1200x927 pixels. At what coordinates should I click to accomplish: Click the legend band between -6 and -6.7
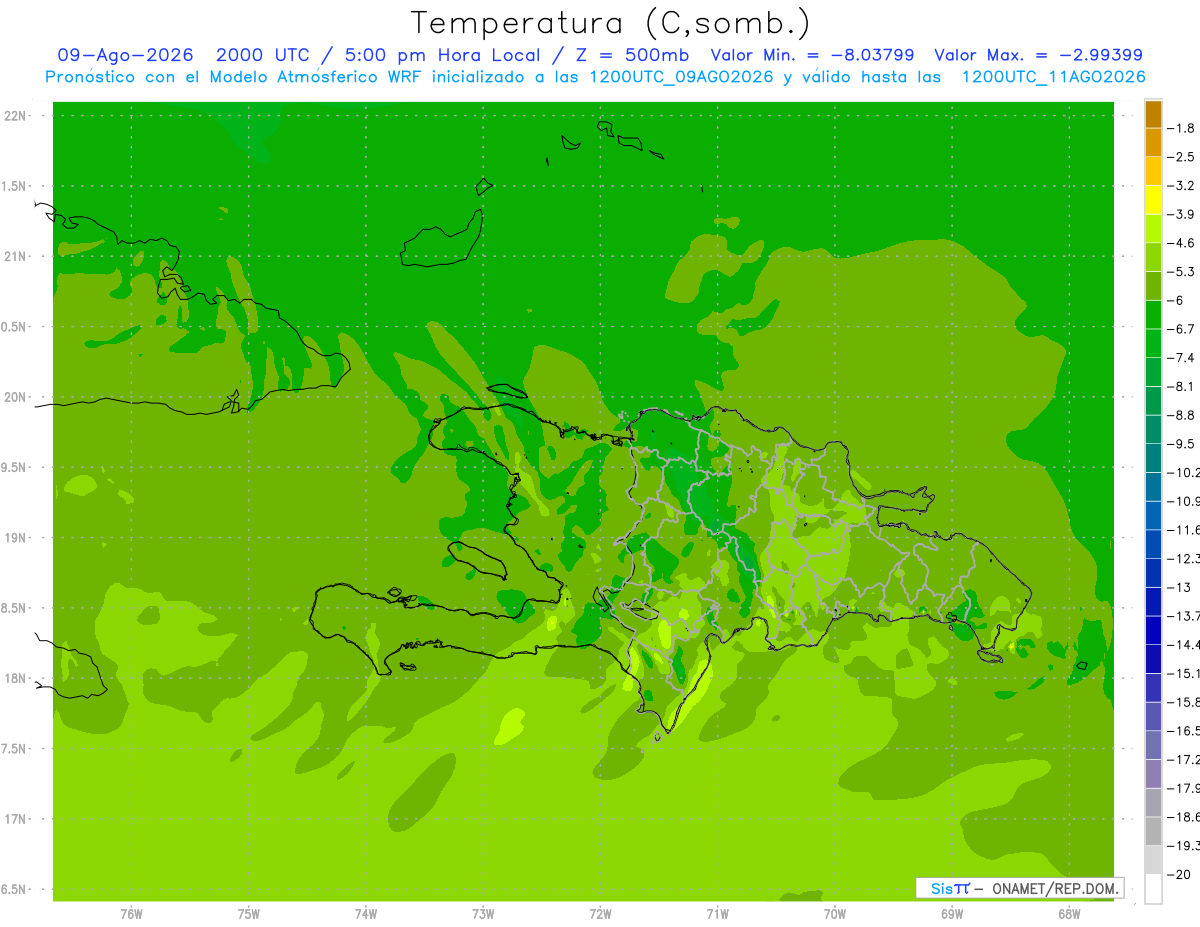coord(1153,315)
